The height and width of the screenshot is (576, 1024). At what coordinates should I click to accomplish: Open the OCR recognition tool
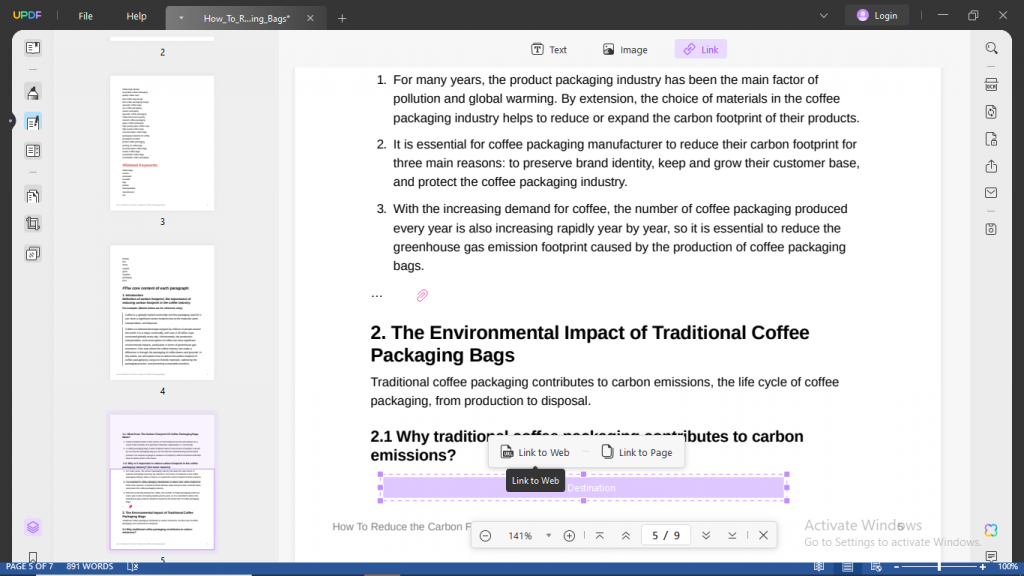[x=991, y=84]
